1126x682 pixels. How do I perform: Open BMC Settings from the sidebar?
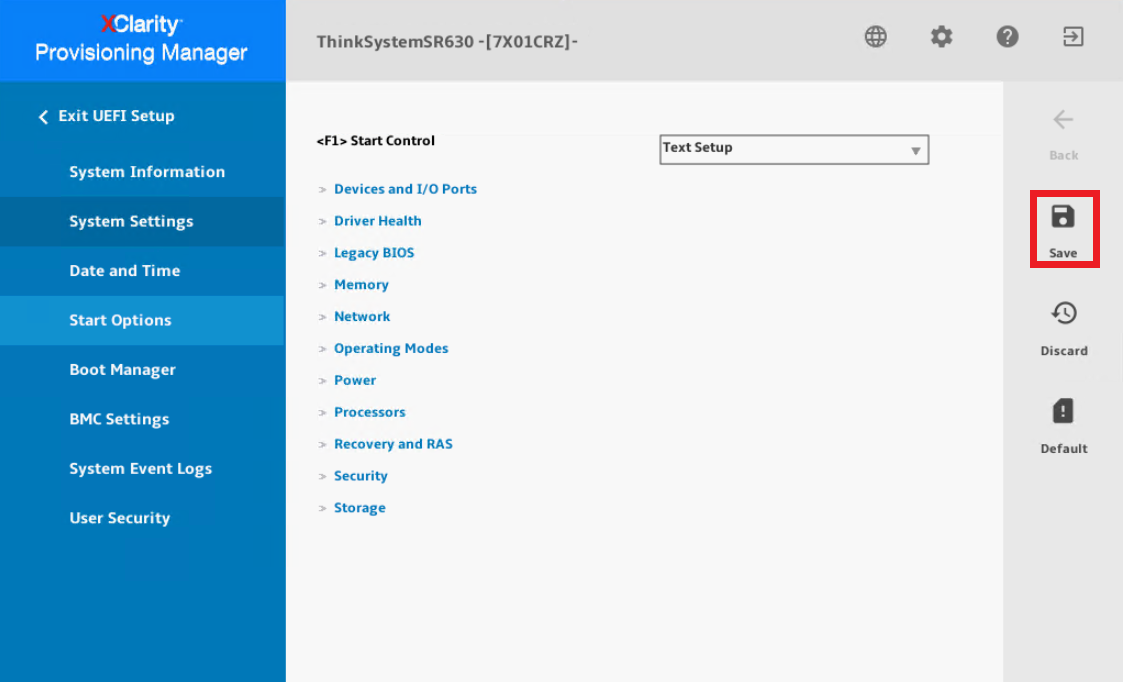pyautogui.click(x=119, y=419)
